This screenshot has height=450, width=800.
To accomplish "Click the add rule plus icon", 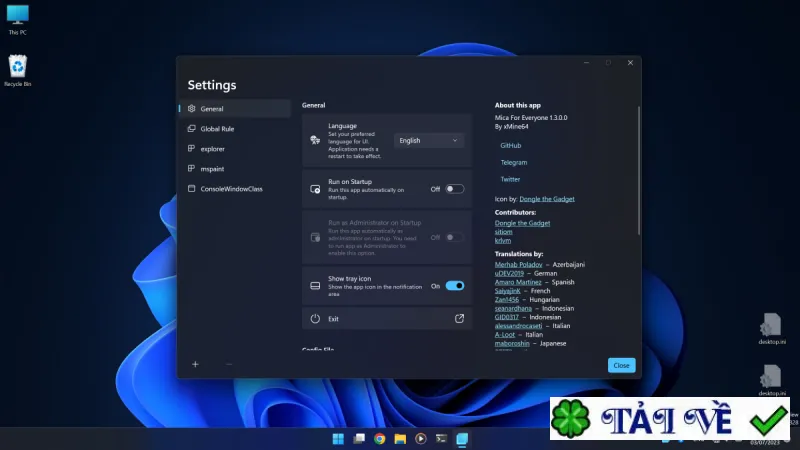I will point(195,364).
